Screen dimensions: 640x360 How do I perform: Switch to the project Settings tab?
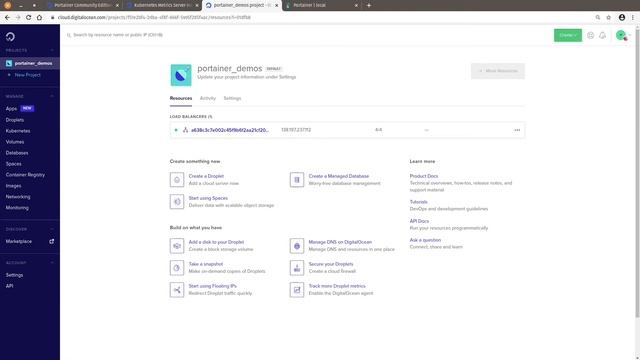pyautogui.click(x=232, y=98)
